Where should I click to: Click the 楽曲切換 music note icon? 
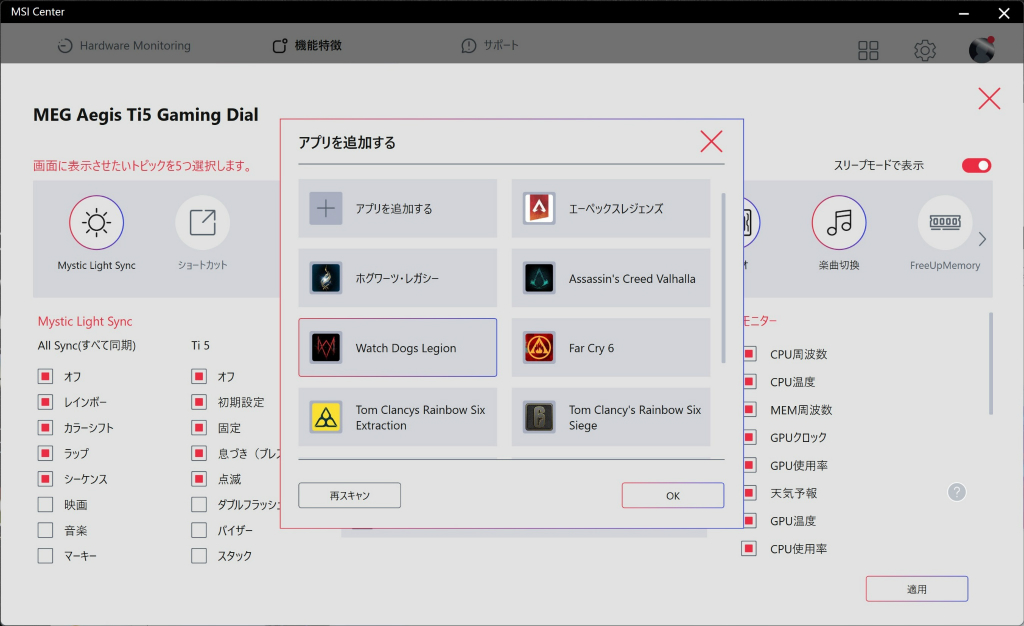coord(839,223)
